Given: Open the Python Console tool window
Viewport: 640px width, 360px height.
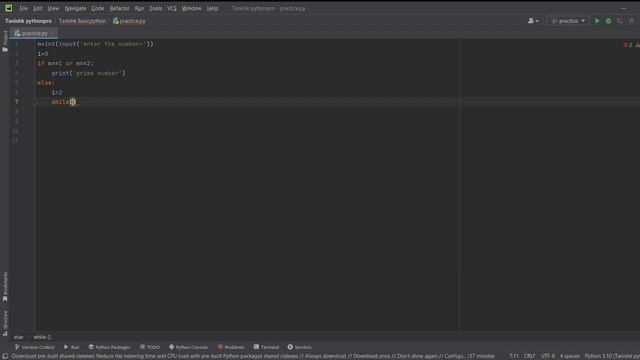Looking at the screenshot, I should click(x=188, y=347).
